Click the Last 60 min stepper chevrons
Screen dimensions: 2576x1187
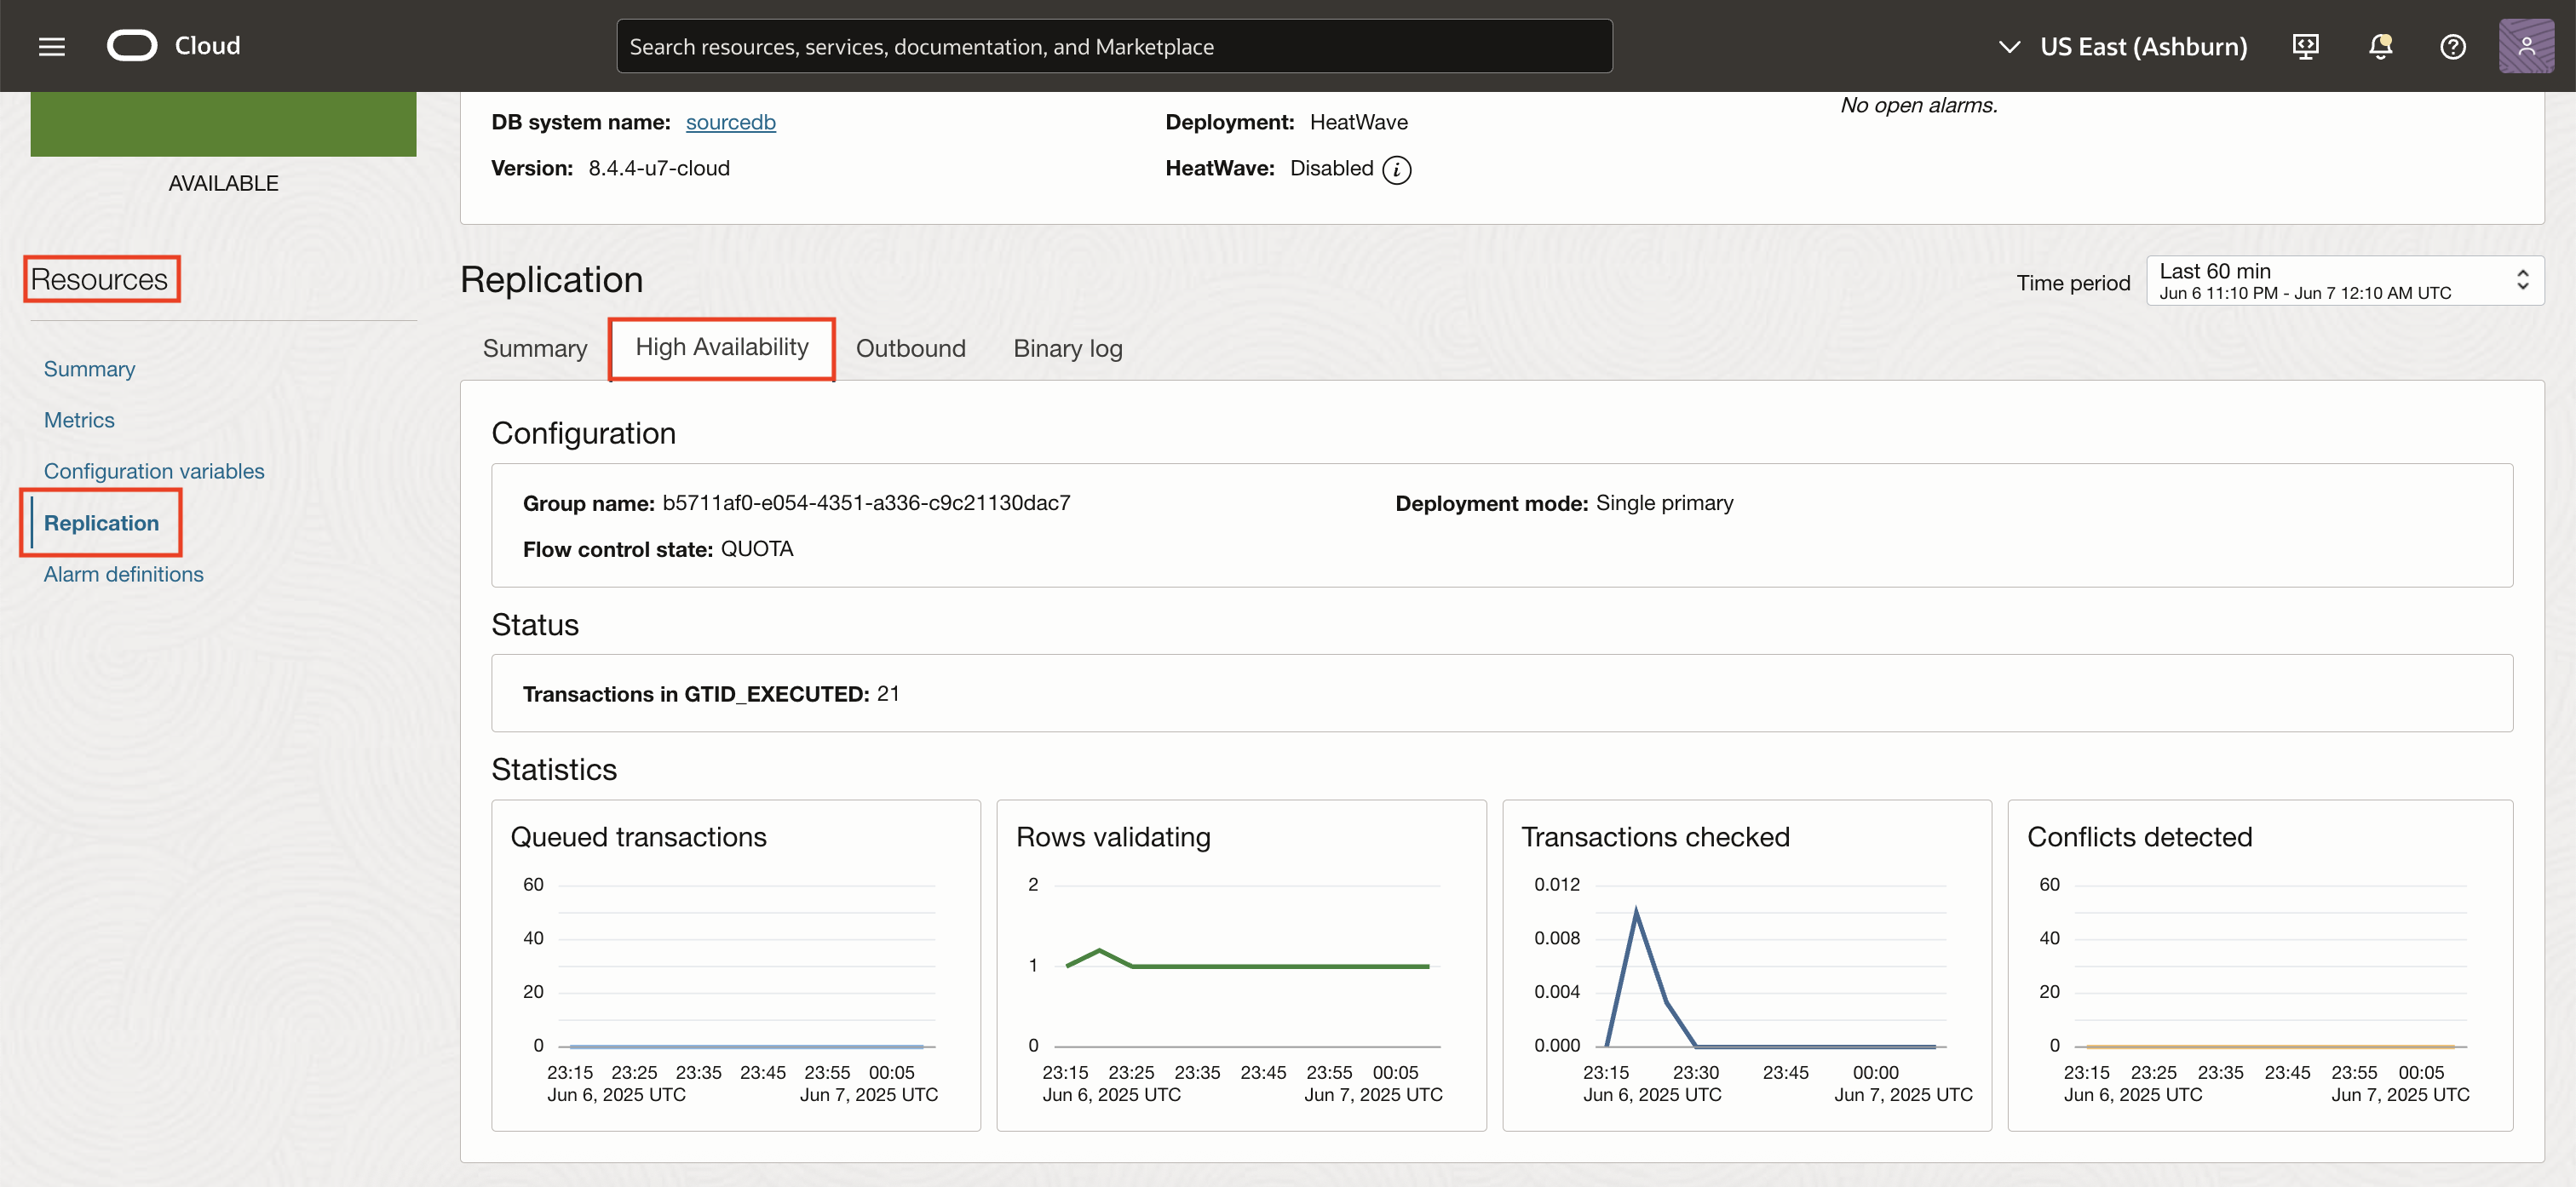(2522, 280)
